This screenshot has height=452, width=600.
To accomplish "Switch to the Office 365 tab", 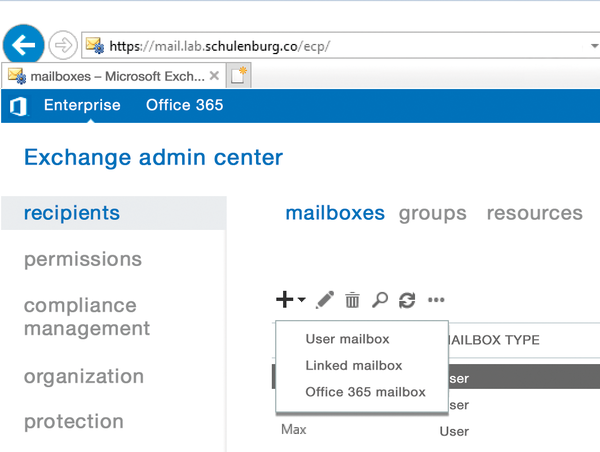I will click(x=184, y=105).
